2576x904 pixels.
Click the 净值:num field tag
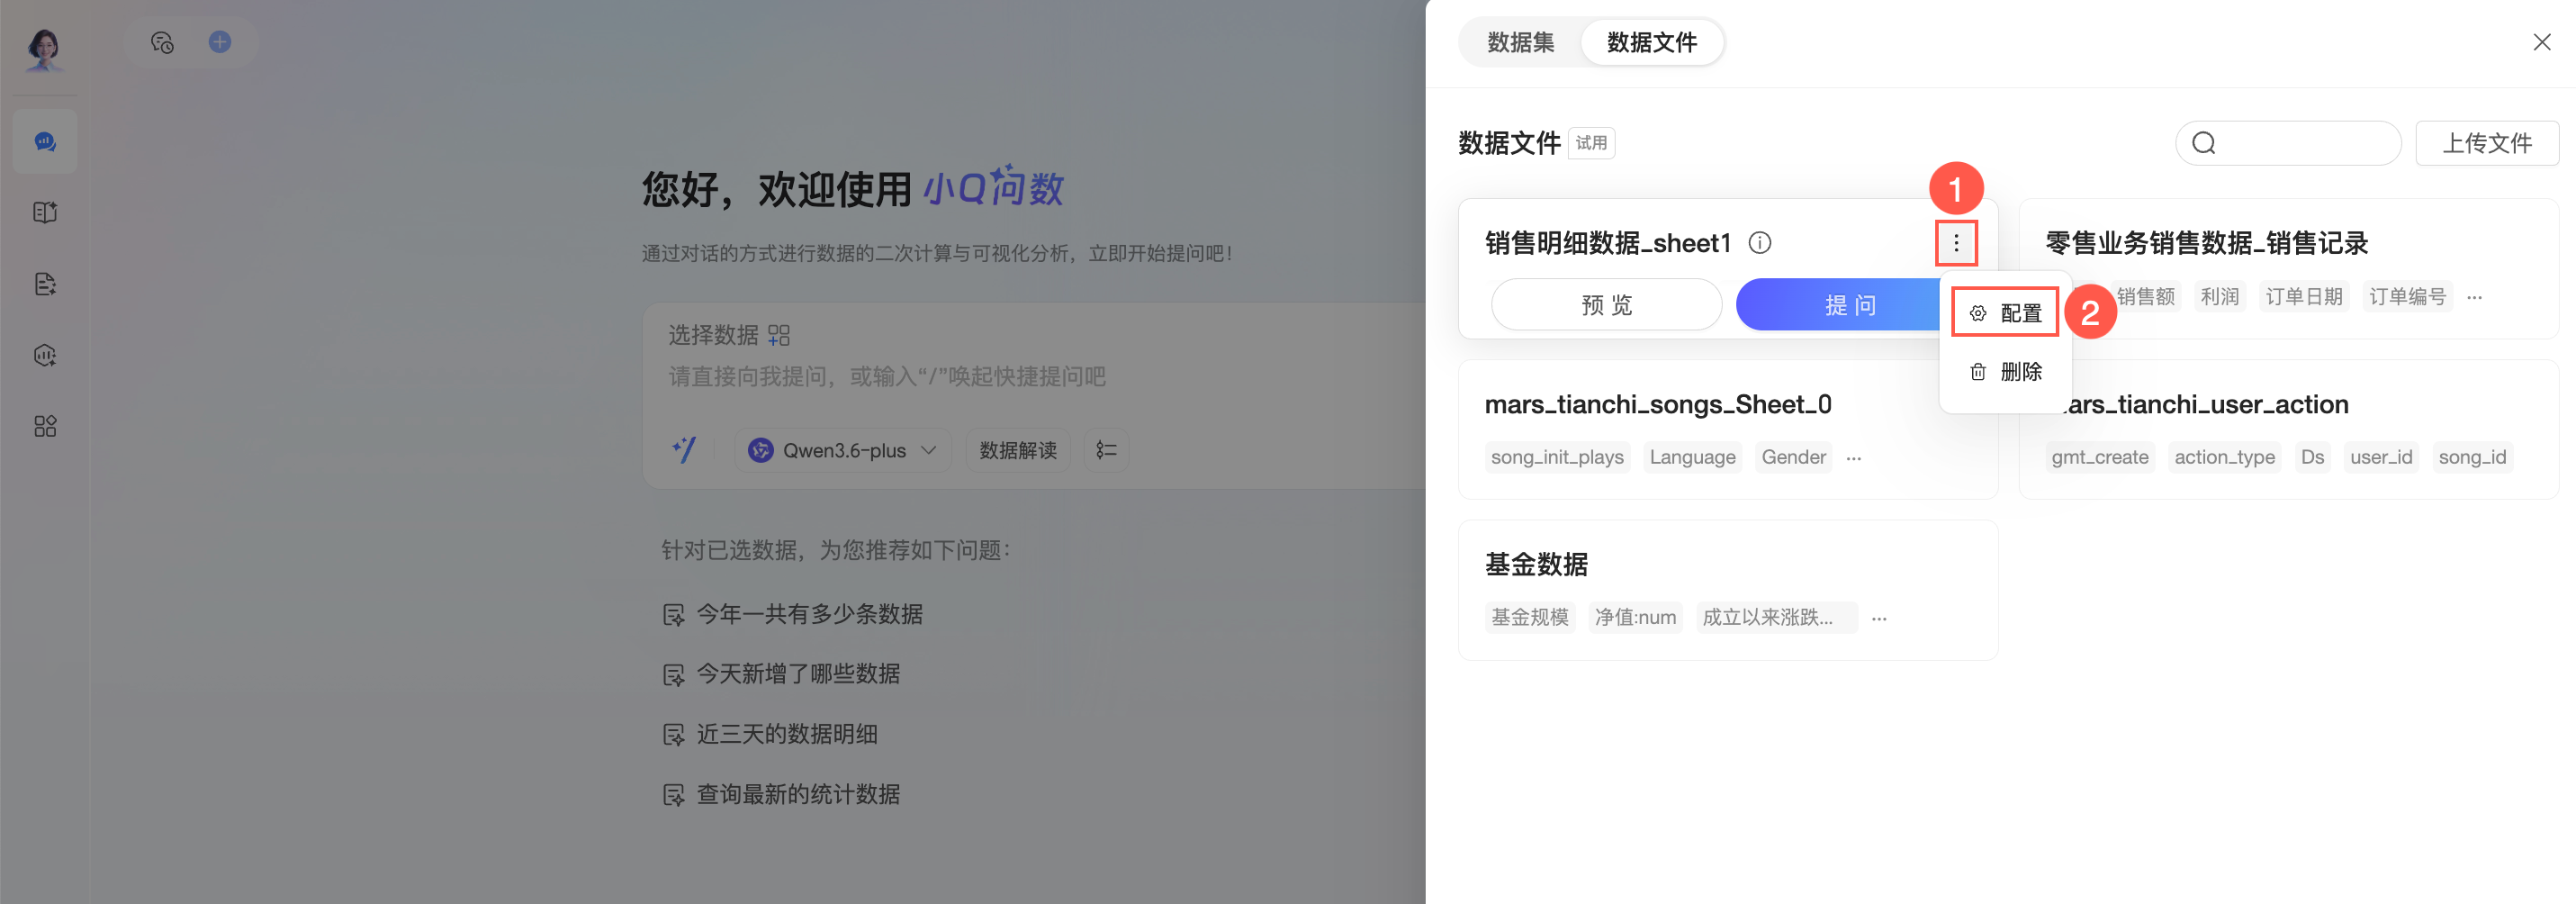1635,617
